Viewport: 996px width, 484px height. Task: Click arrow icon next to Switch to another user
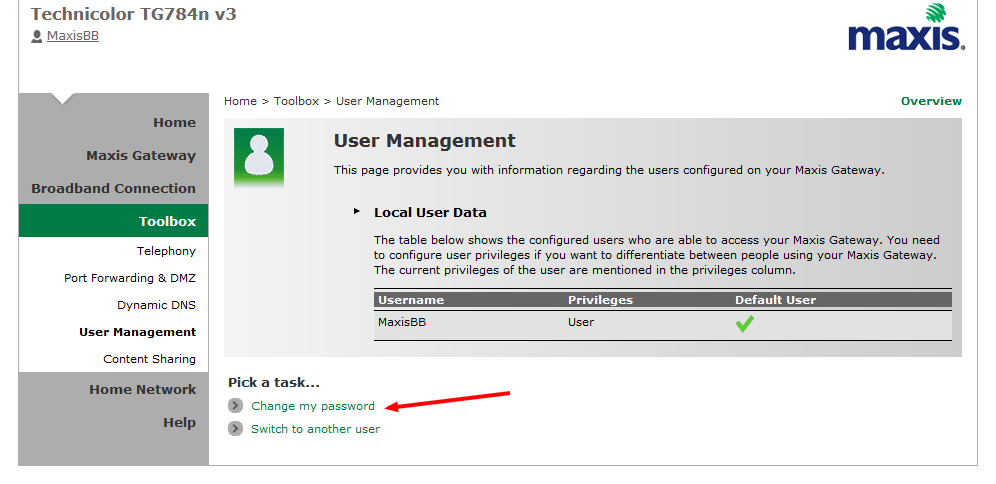click(236, 429)
